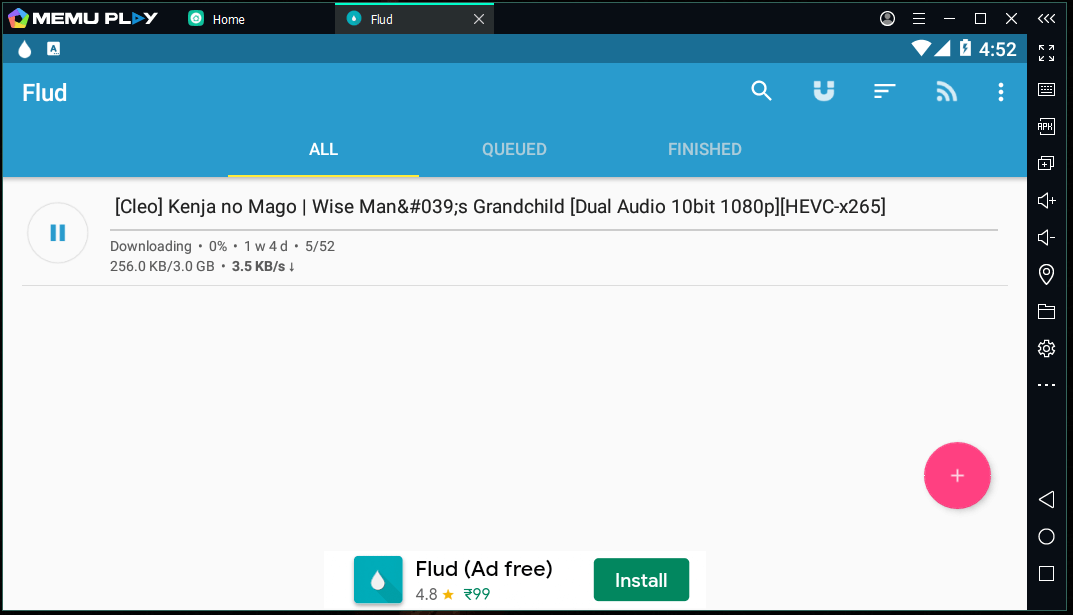The image size is (1073, 615).
Task: Click the '1 w 4 d' remaining time text
Action: pos(266,246)
